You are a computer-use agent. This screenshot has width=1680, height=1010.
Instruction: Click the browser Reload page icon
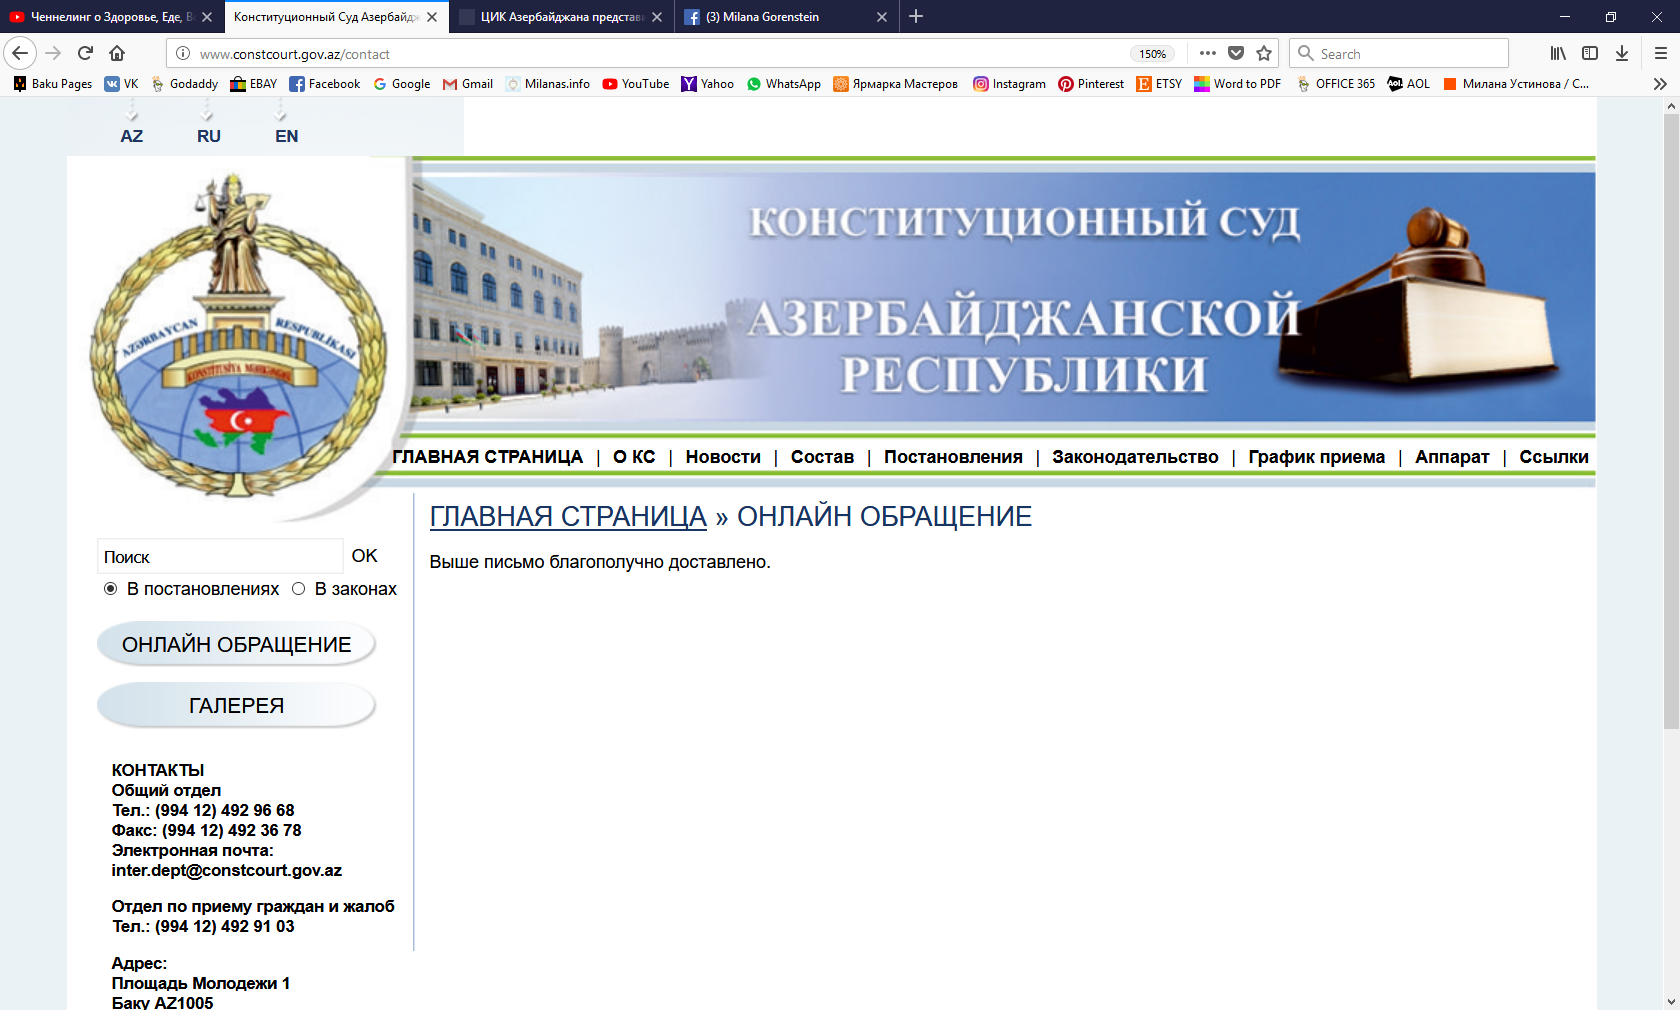(85, 53)
